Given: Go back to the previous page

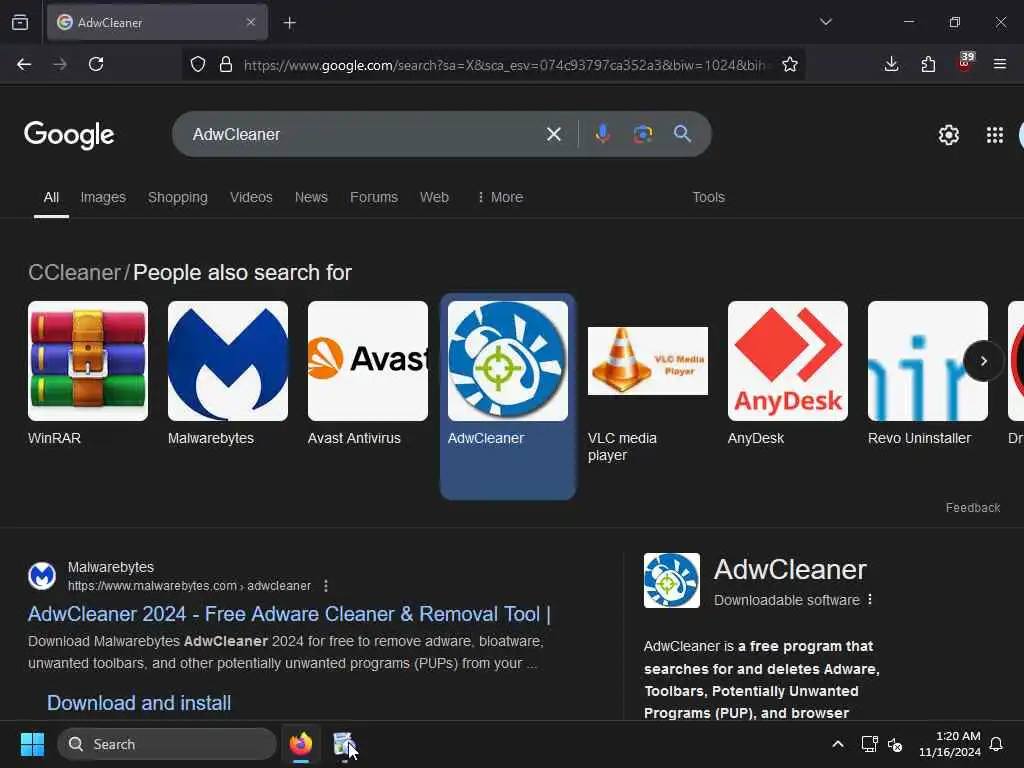Looking at the screenshot, I should coord(24,64).
